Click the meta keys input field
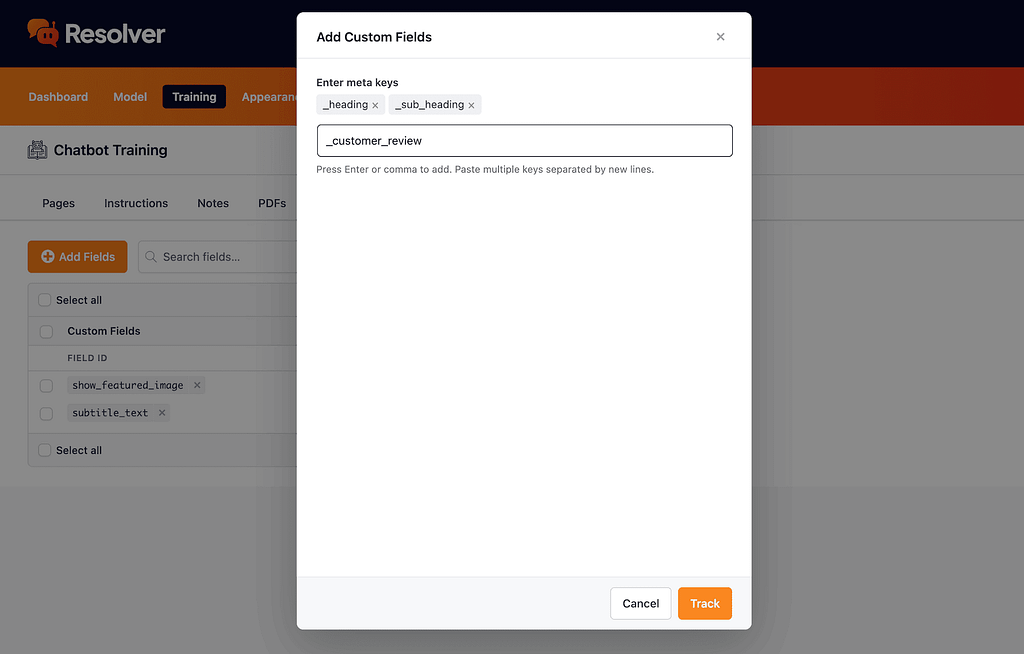The height and width of the screenshot is (654, 1024). (524, 140)
